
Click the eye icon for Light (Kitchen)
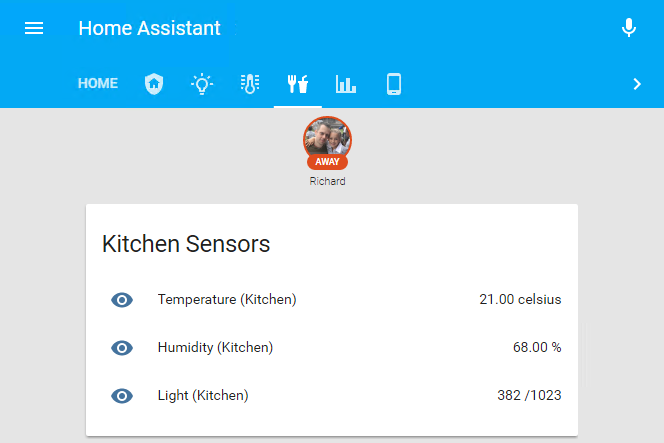pos(122,396)
